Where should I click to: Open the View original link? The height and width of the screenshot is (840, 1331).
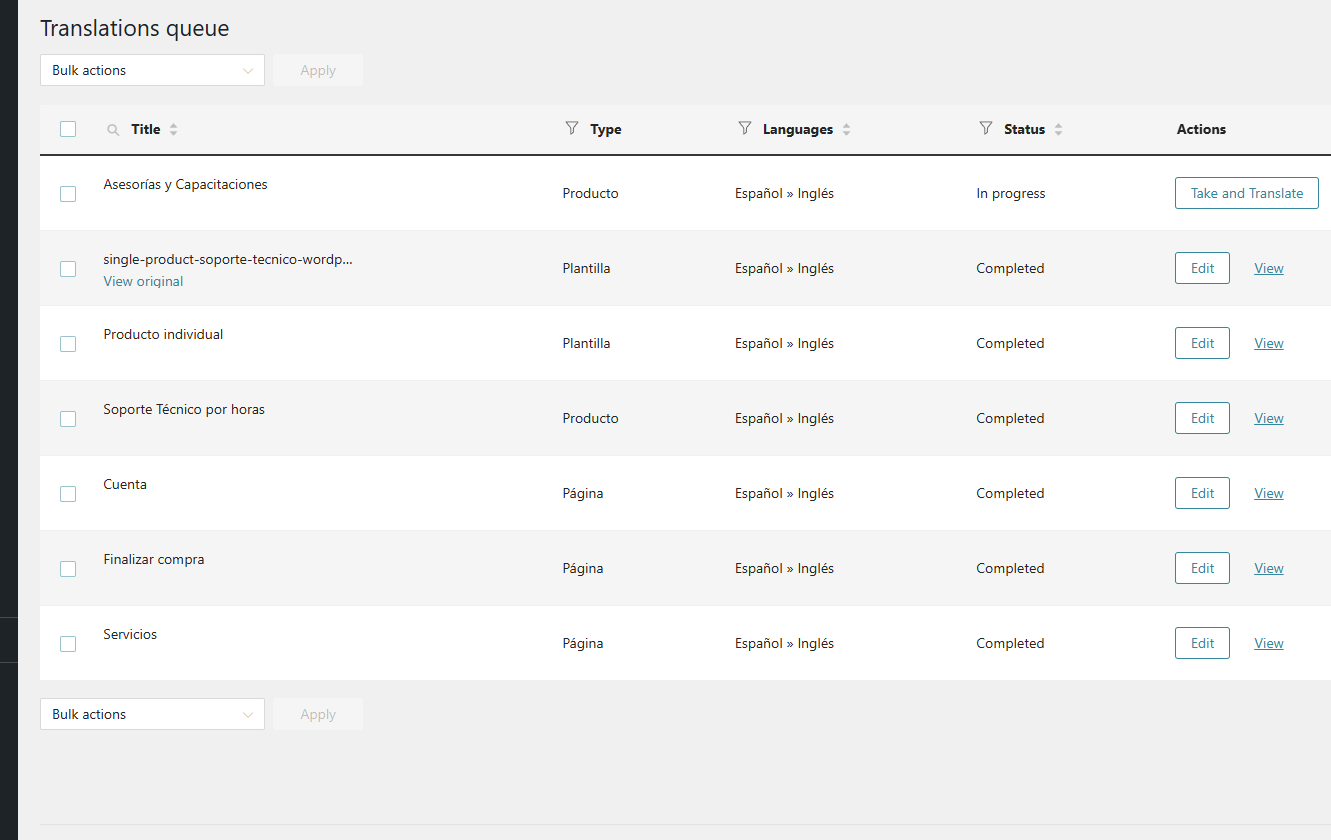point(143,282)
